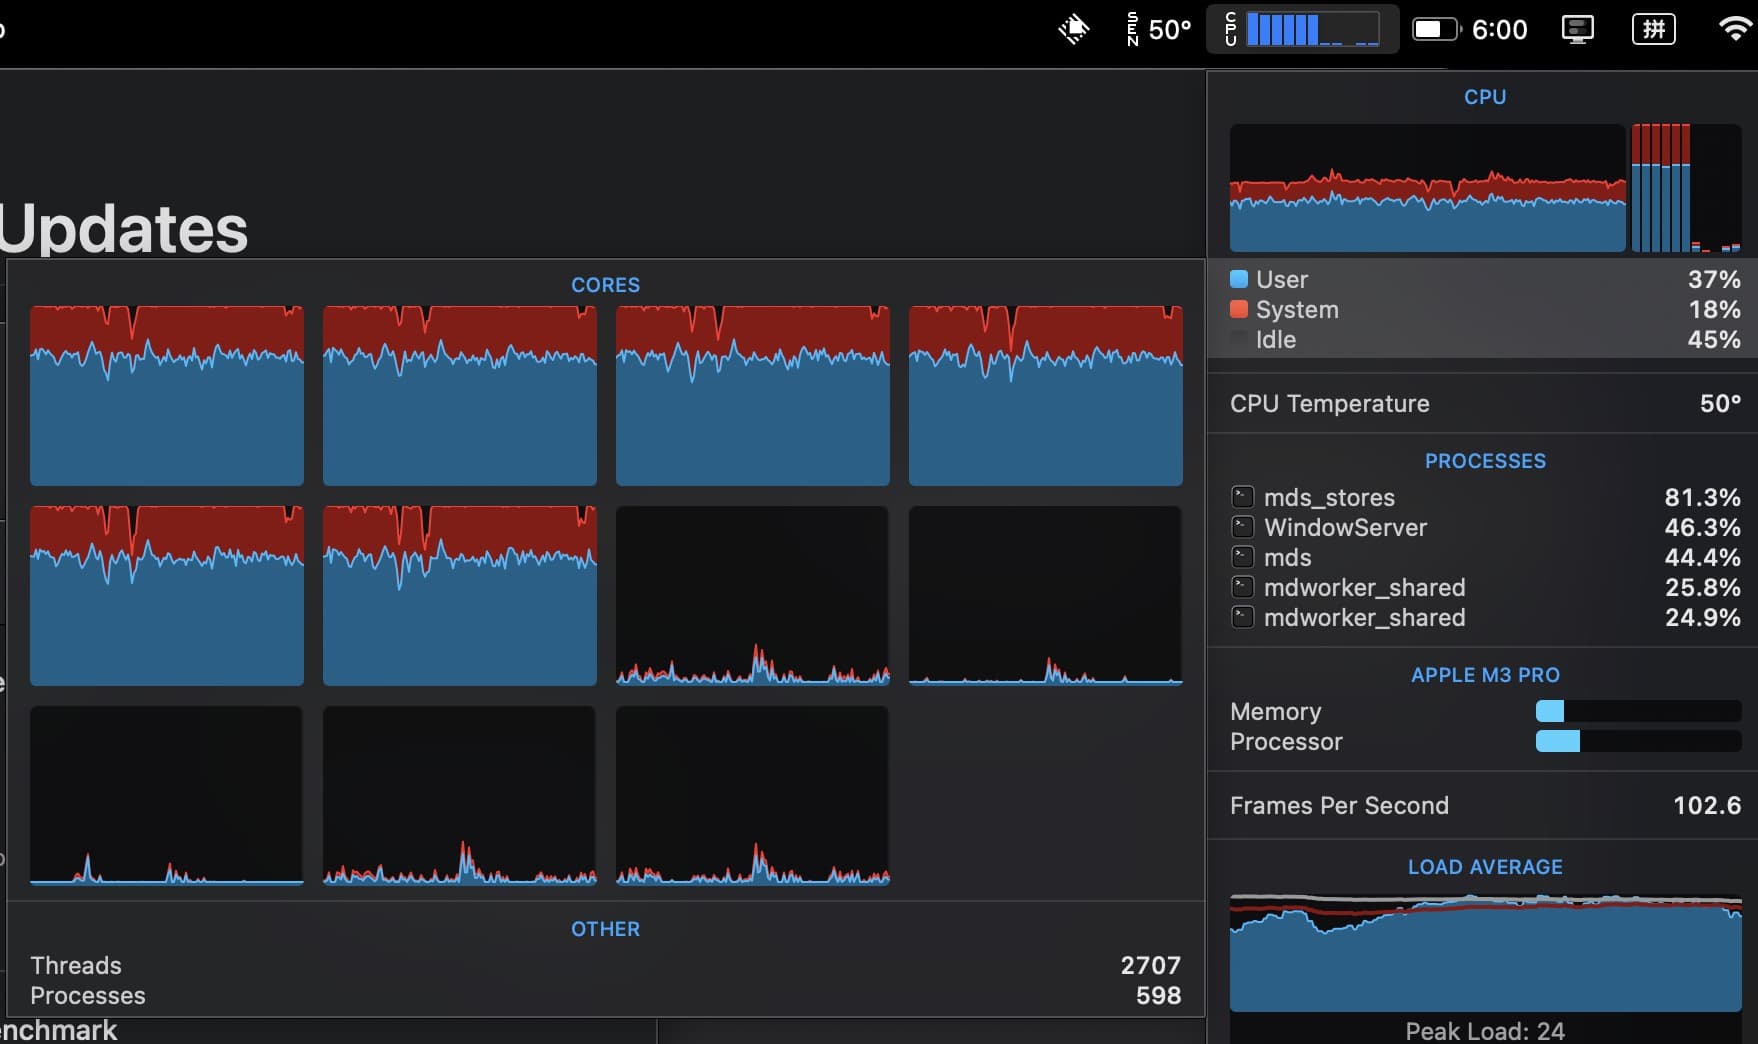Open the Wi-Fi menu

(1733, 30)
